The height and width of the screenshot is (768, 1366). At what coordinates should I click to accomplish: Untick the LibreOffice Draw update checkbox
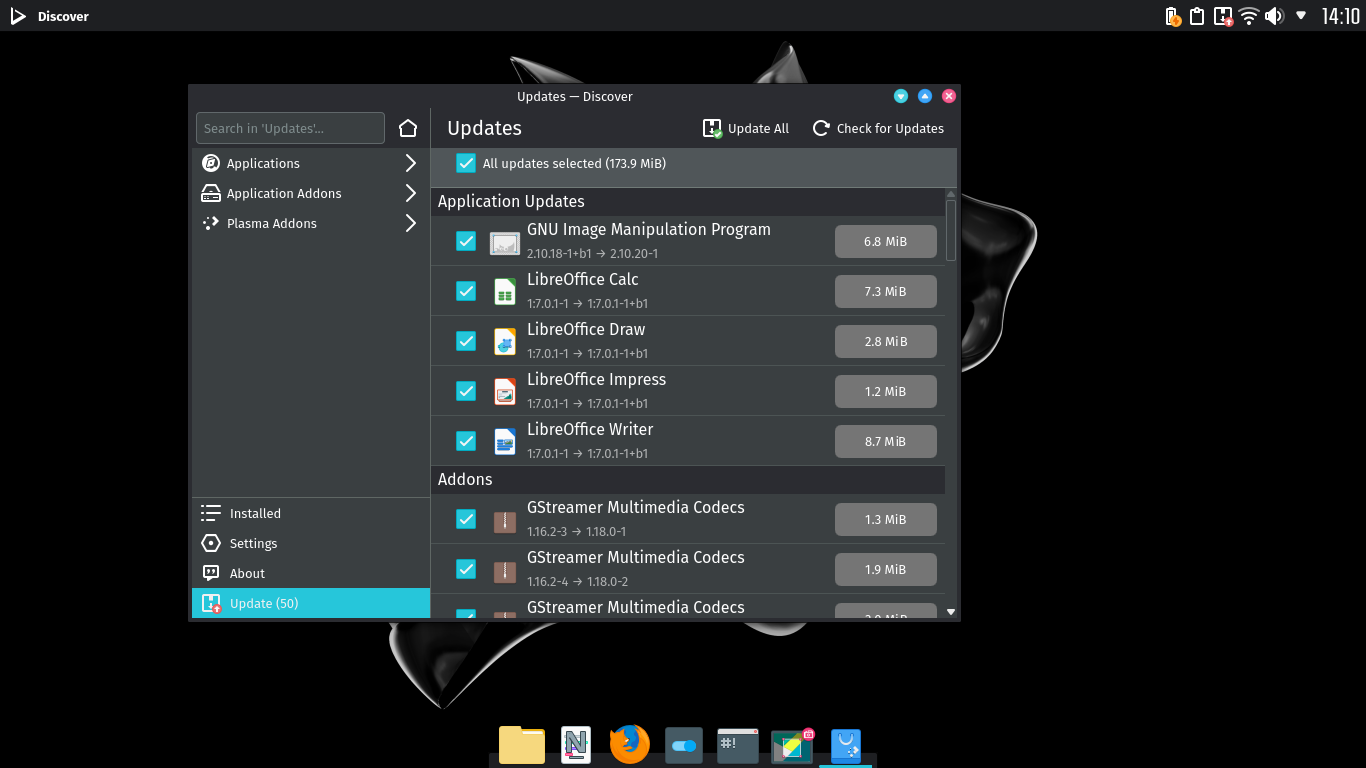pyautogui.click(x=466, y=341)
